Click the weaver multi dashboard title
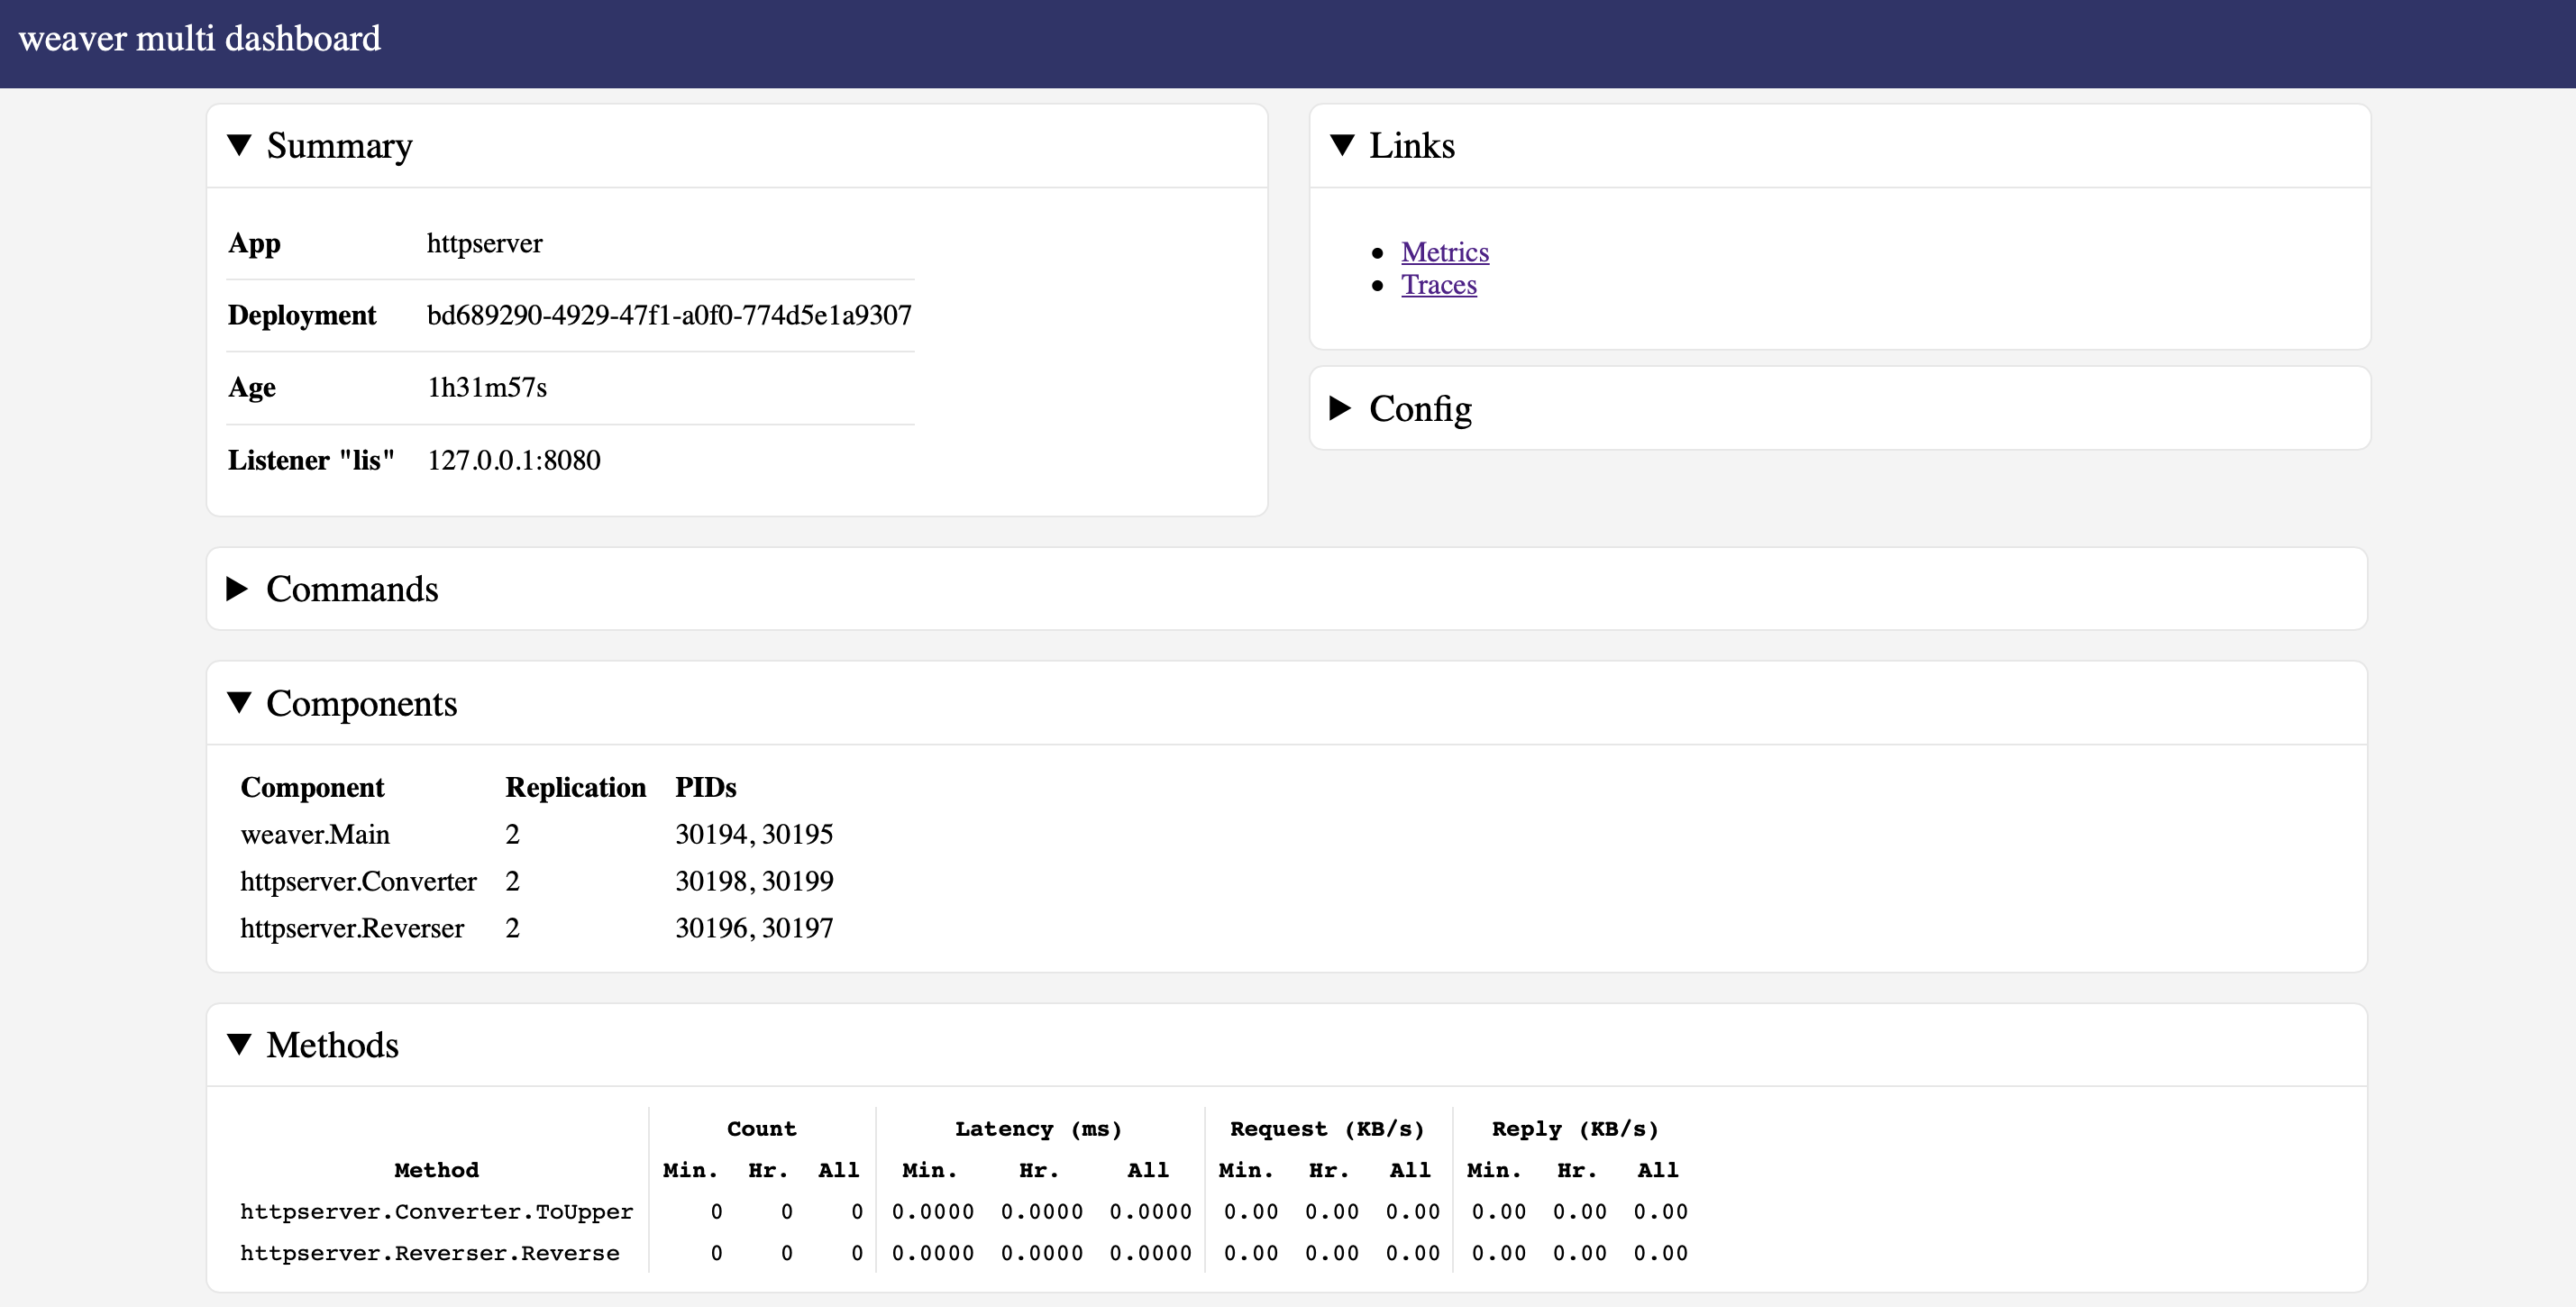The width and height of the screenshot is (2576, 1307). coord(200,39)
